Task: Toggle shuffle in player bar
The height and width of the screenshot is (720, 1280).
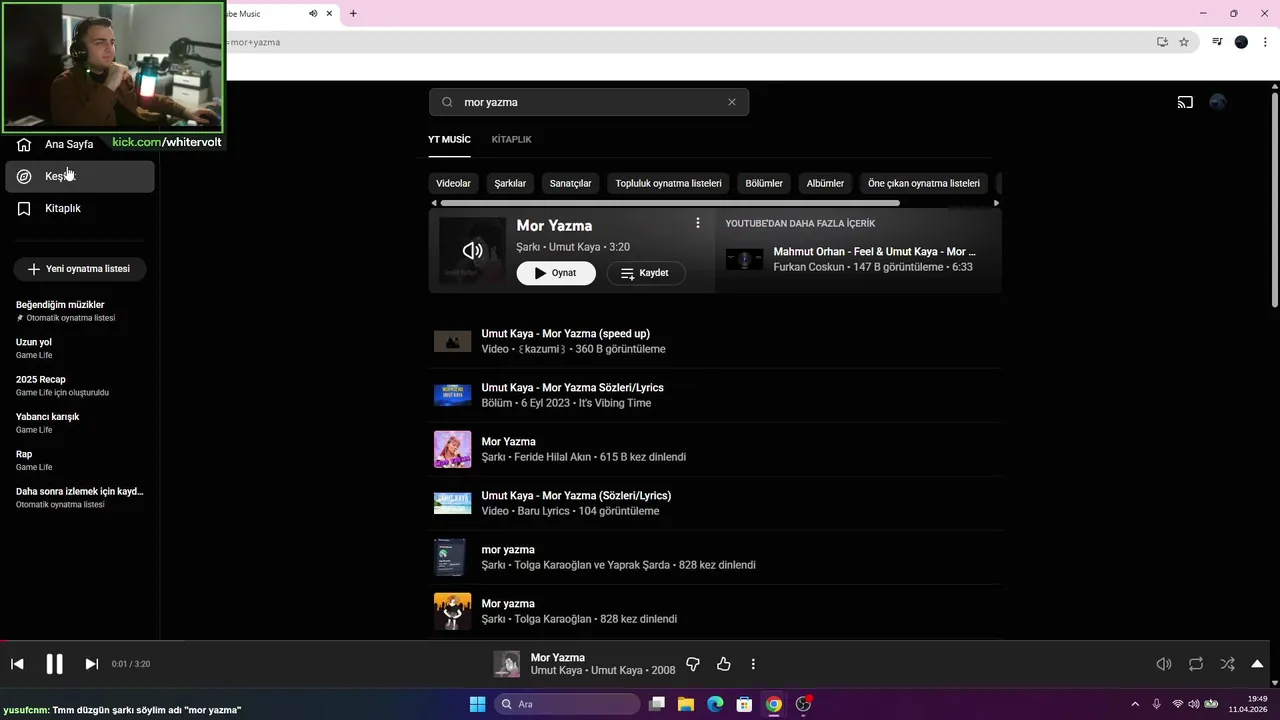Action: click(1227, 664)
